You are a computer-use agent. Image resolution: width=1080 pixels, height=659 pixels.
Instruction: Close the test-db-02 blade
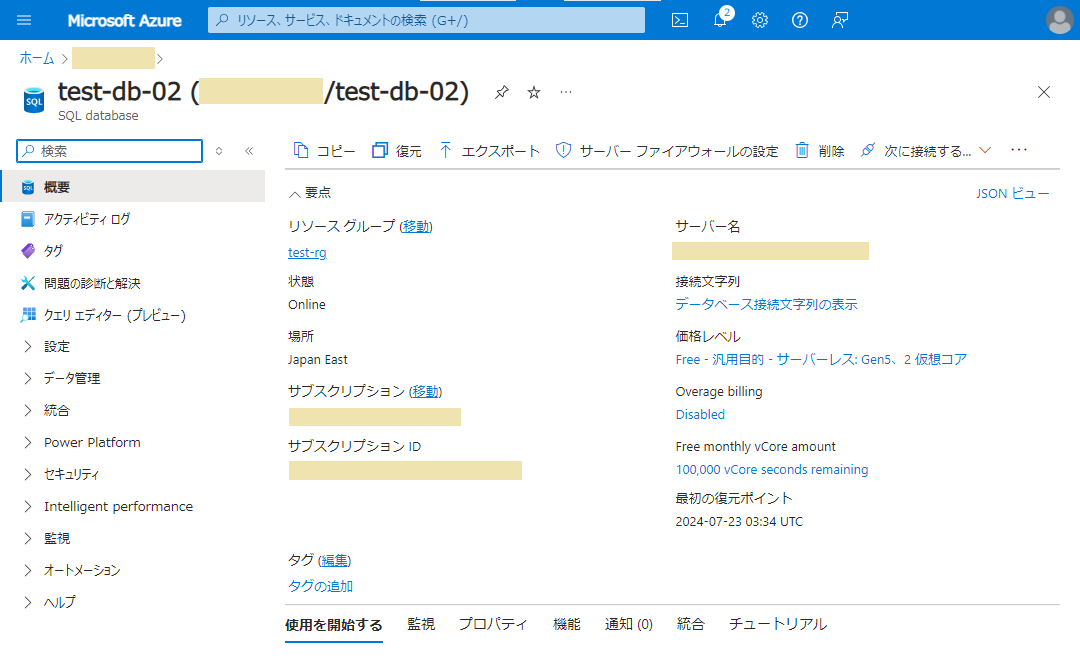click(x=1043, y=92)
